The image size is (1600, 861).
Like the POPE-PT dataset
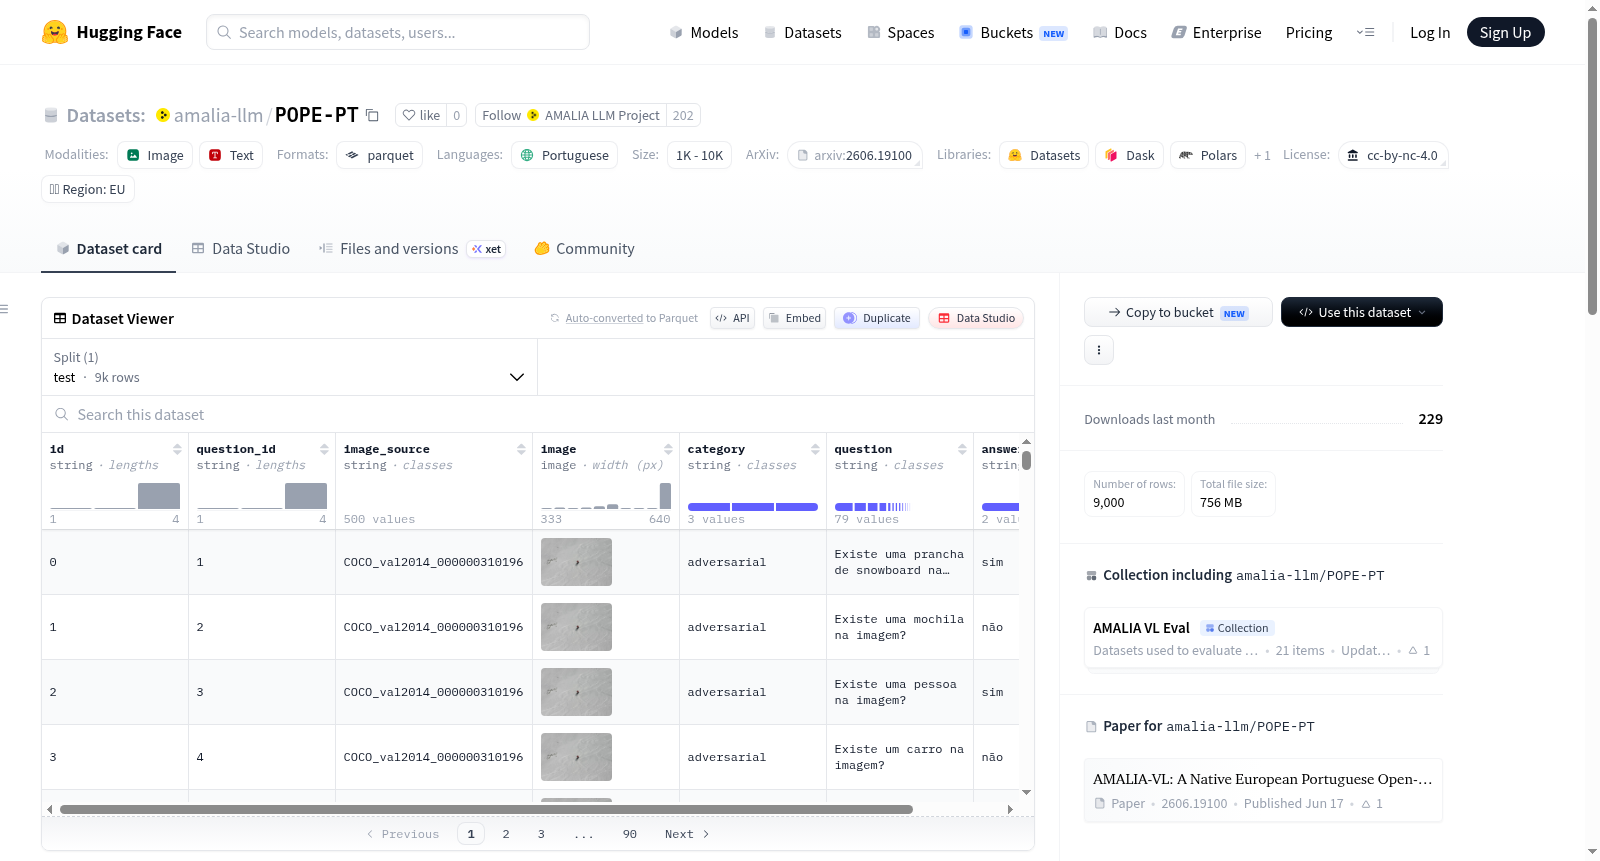(421, 115)
